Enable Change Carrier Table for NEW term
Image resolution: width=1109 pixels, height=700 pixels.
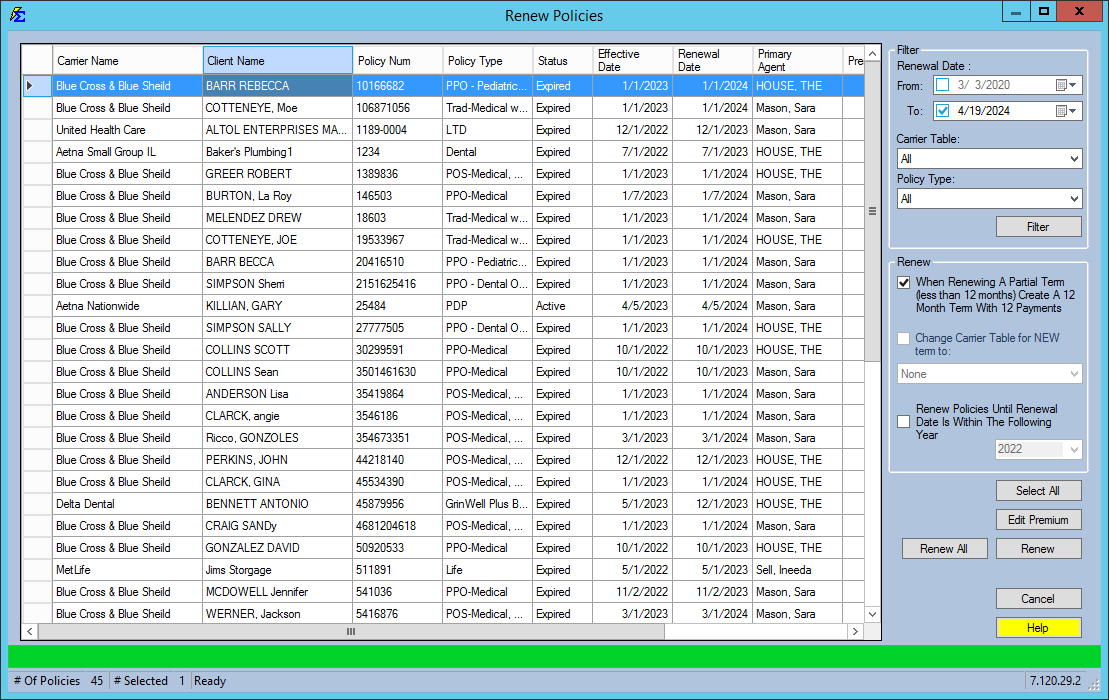pos(903,338)
